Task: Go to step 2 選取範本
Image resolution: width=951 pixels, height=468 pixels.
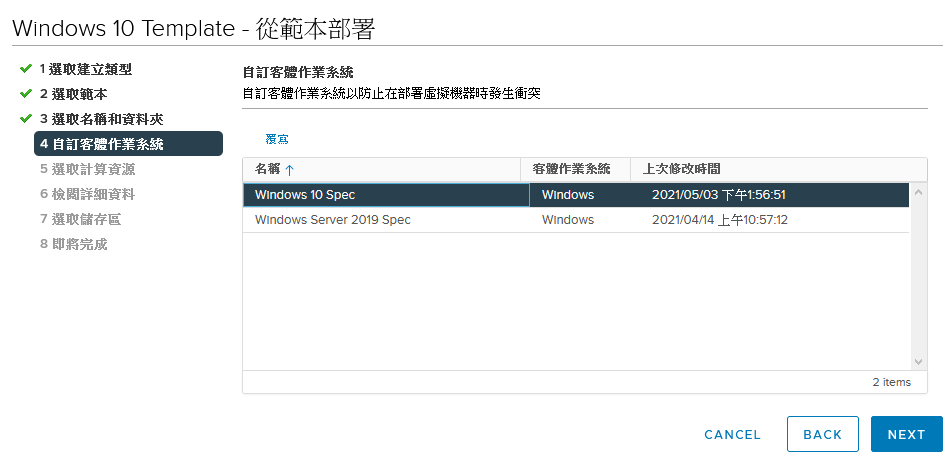Action: click(74, 94)
